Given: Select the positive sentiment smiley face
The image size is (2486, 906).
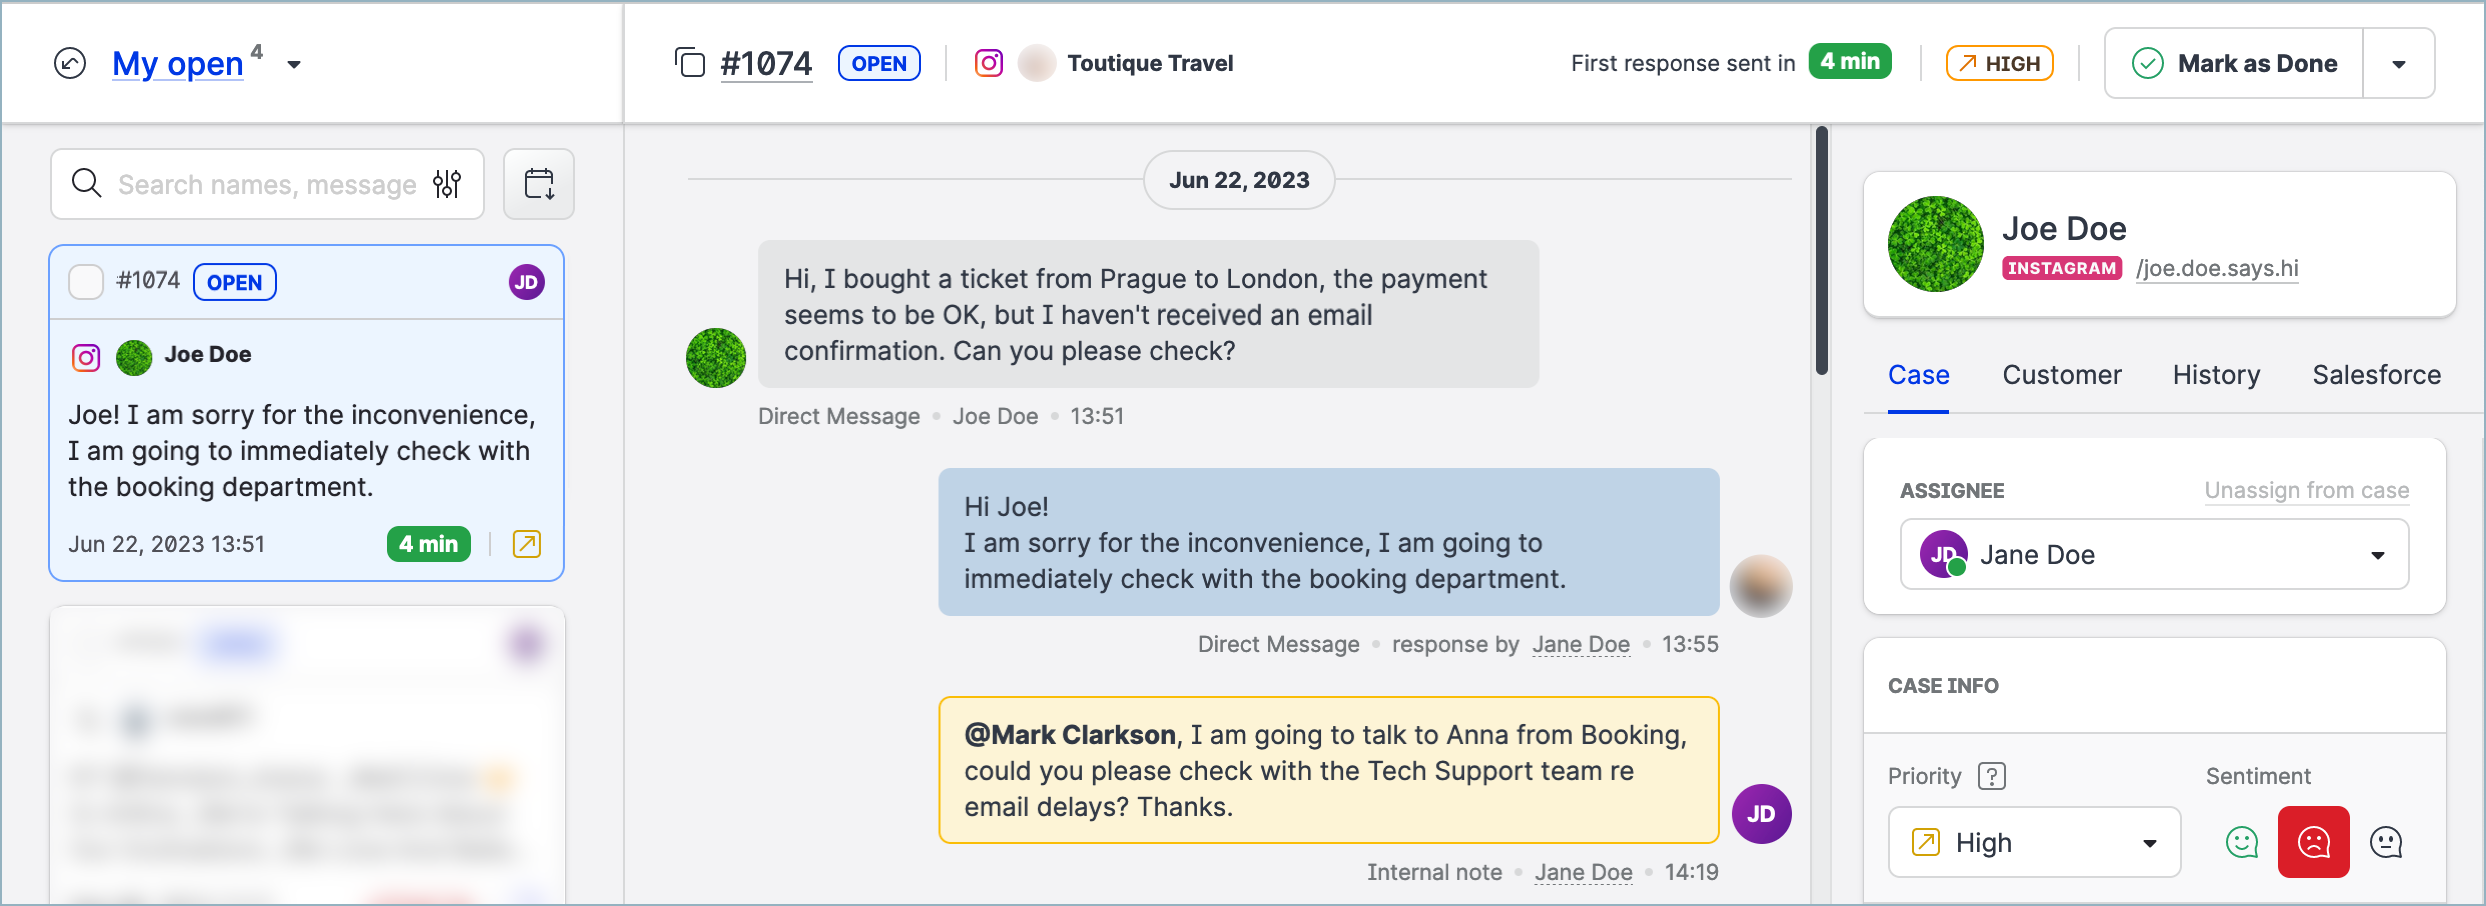Looking at the screenshot, I should pyautogui.click(x=2242, y=842).
